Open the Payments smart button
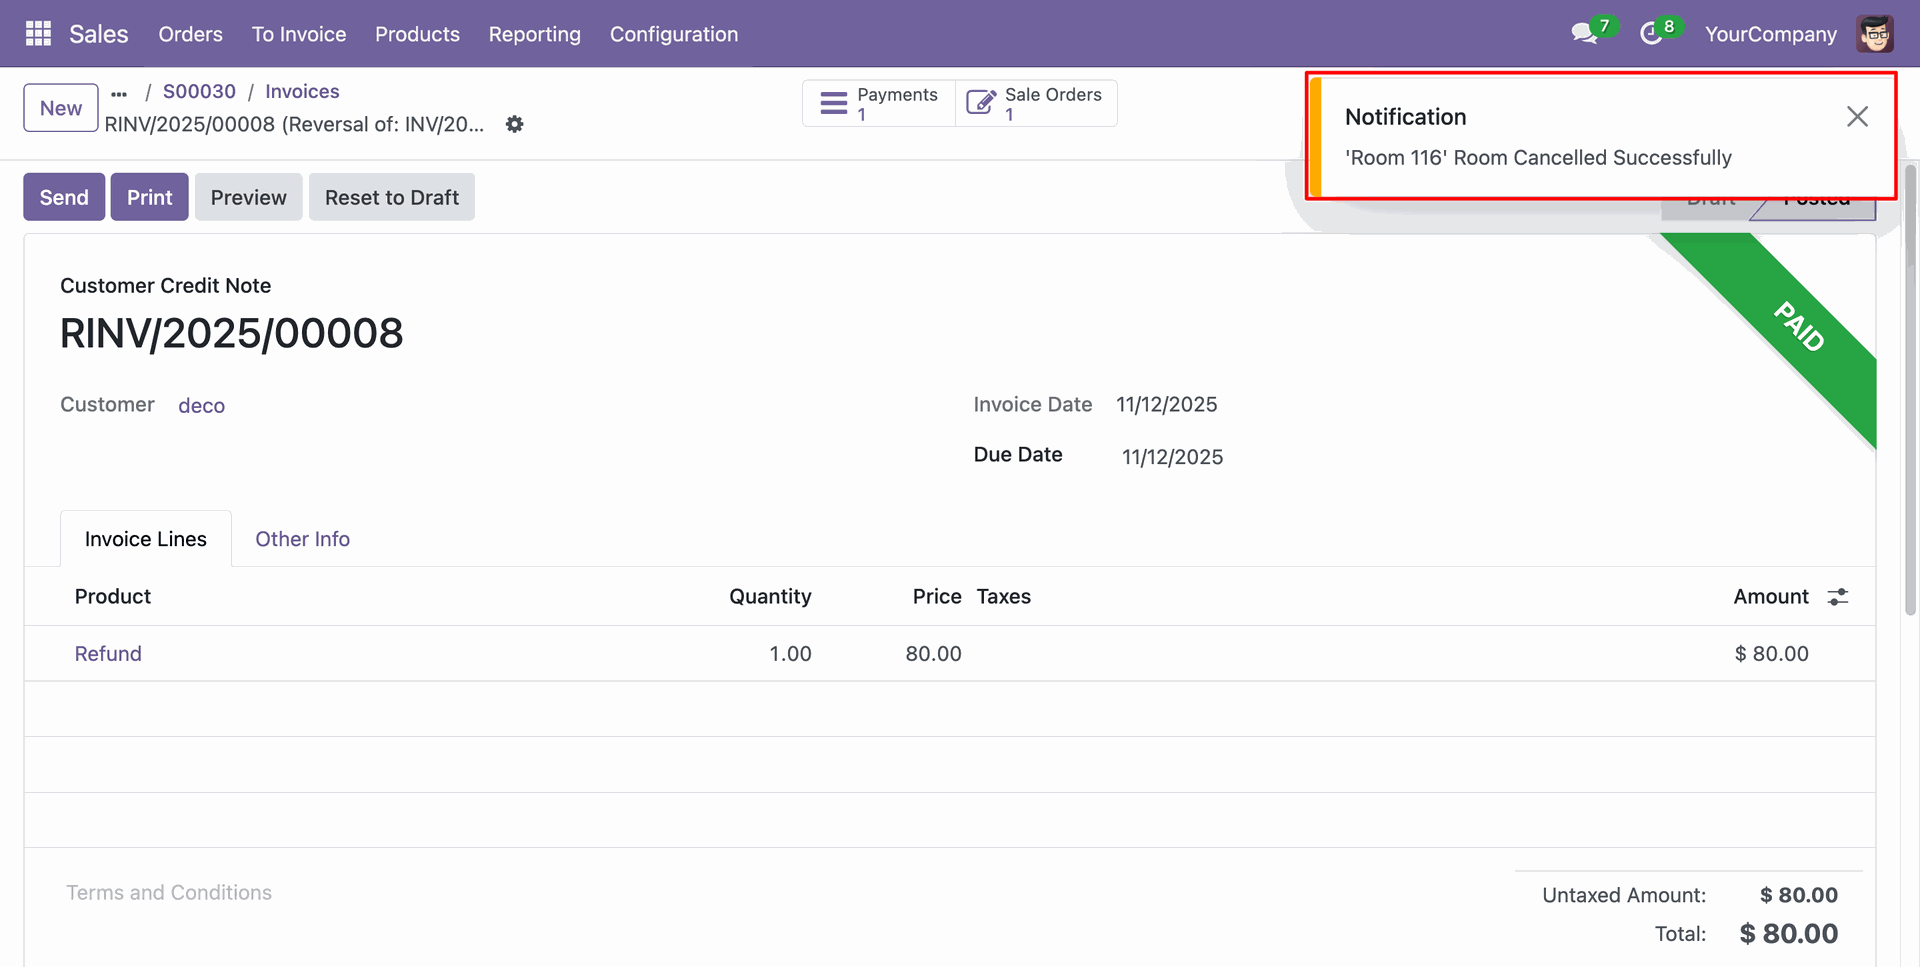1920x967 pixels. pyautogui.click(x=879, y=103)
